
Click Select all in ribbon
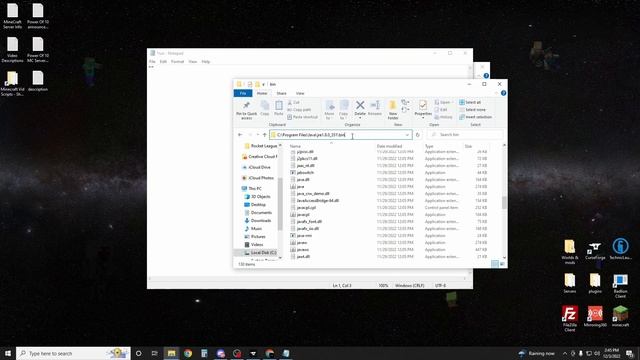[x=470, y=102]
